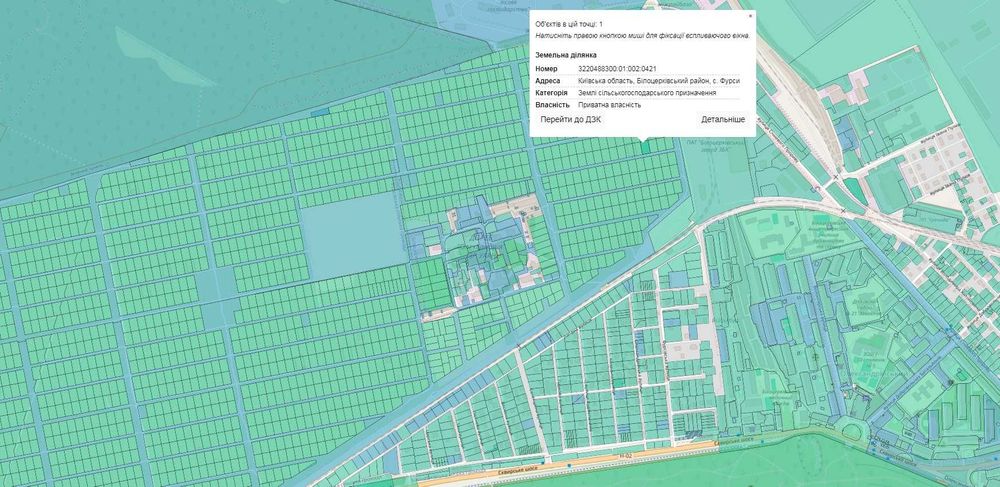Select the bright green parcel in central complex
1000x487 pixels.
click(431, 283)
